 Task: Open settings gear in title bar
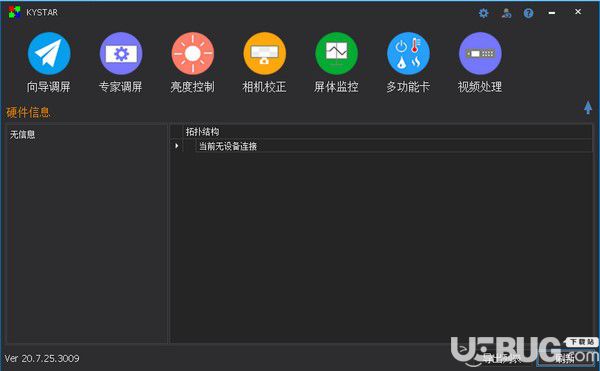484,13
